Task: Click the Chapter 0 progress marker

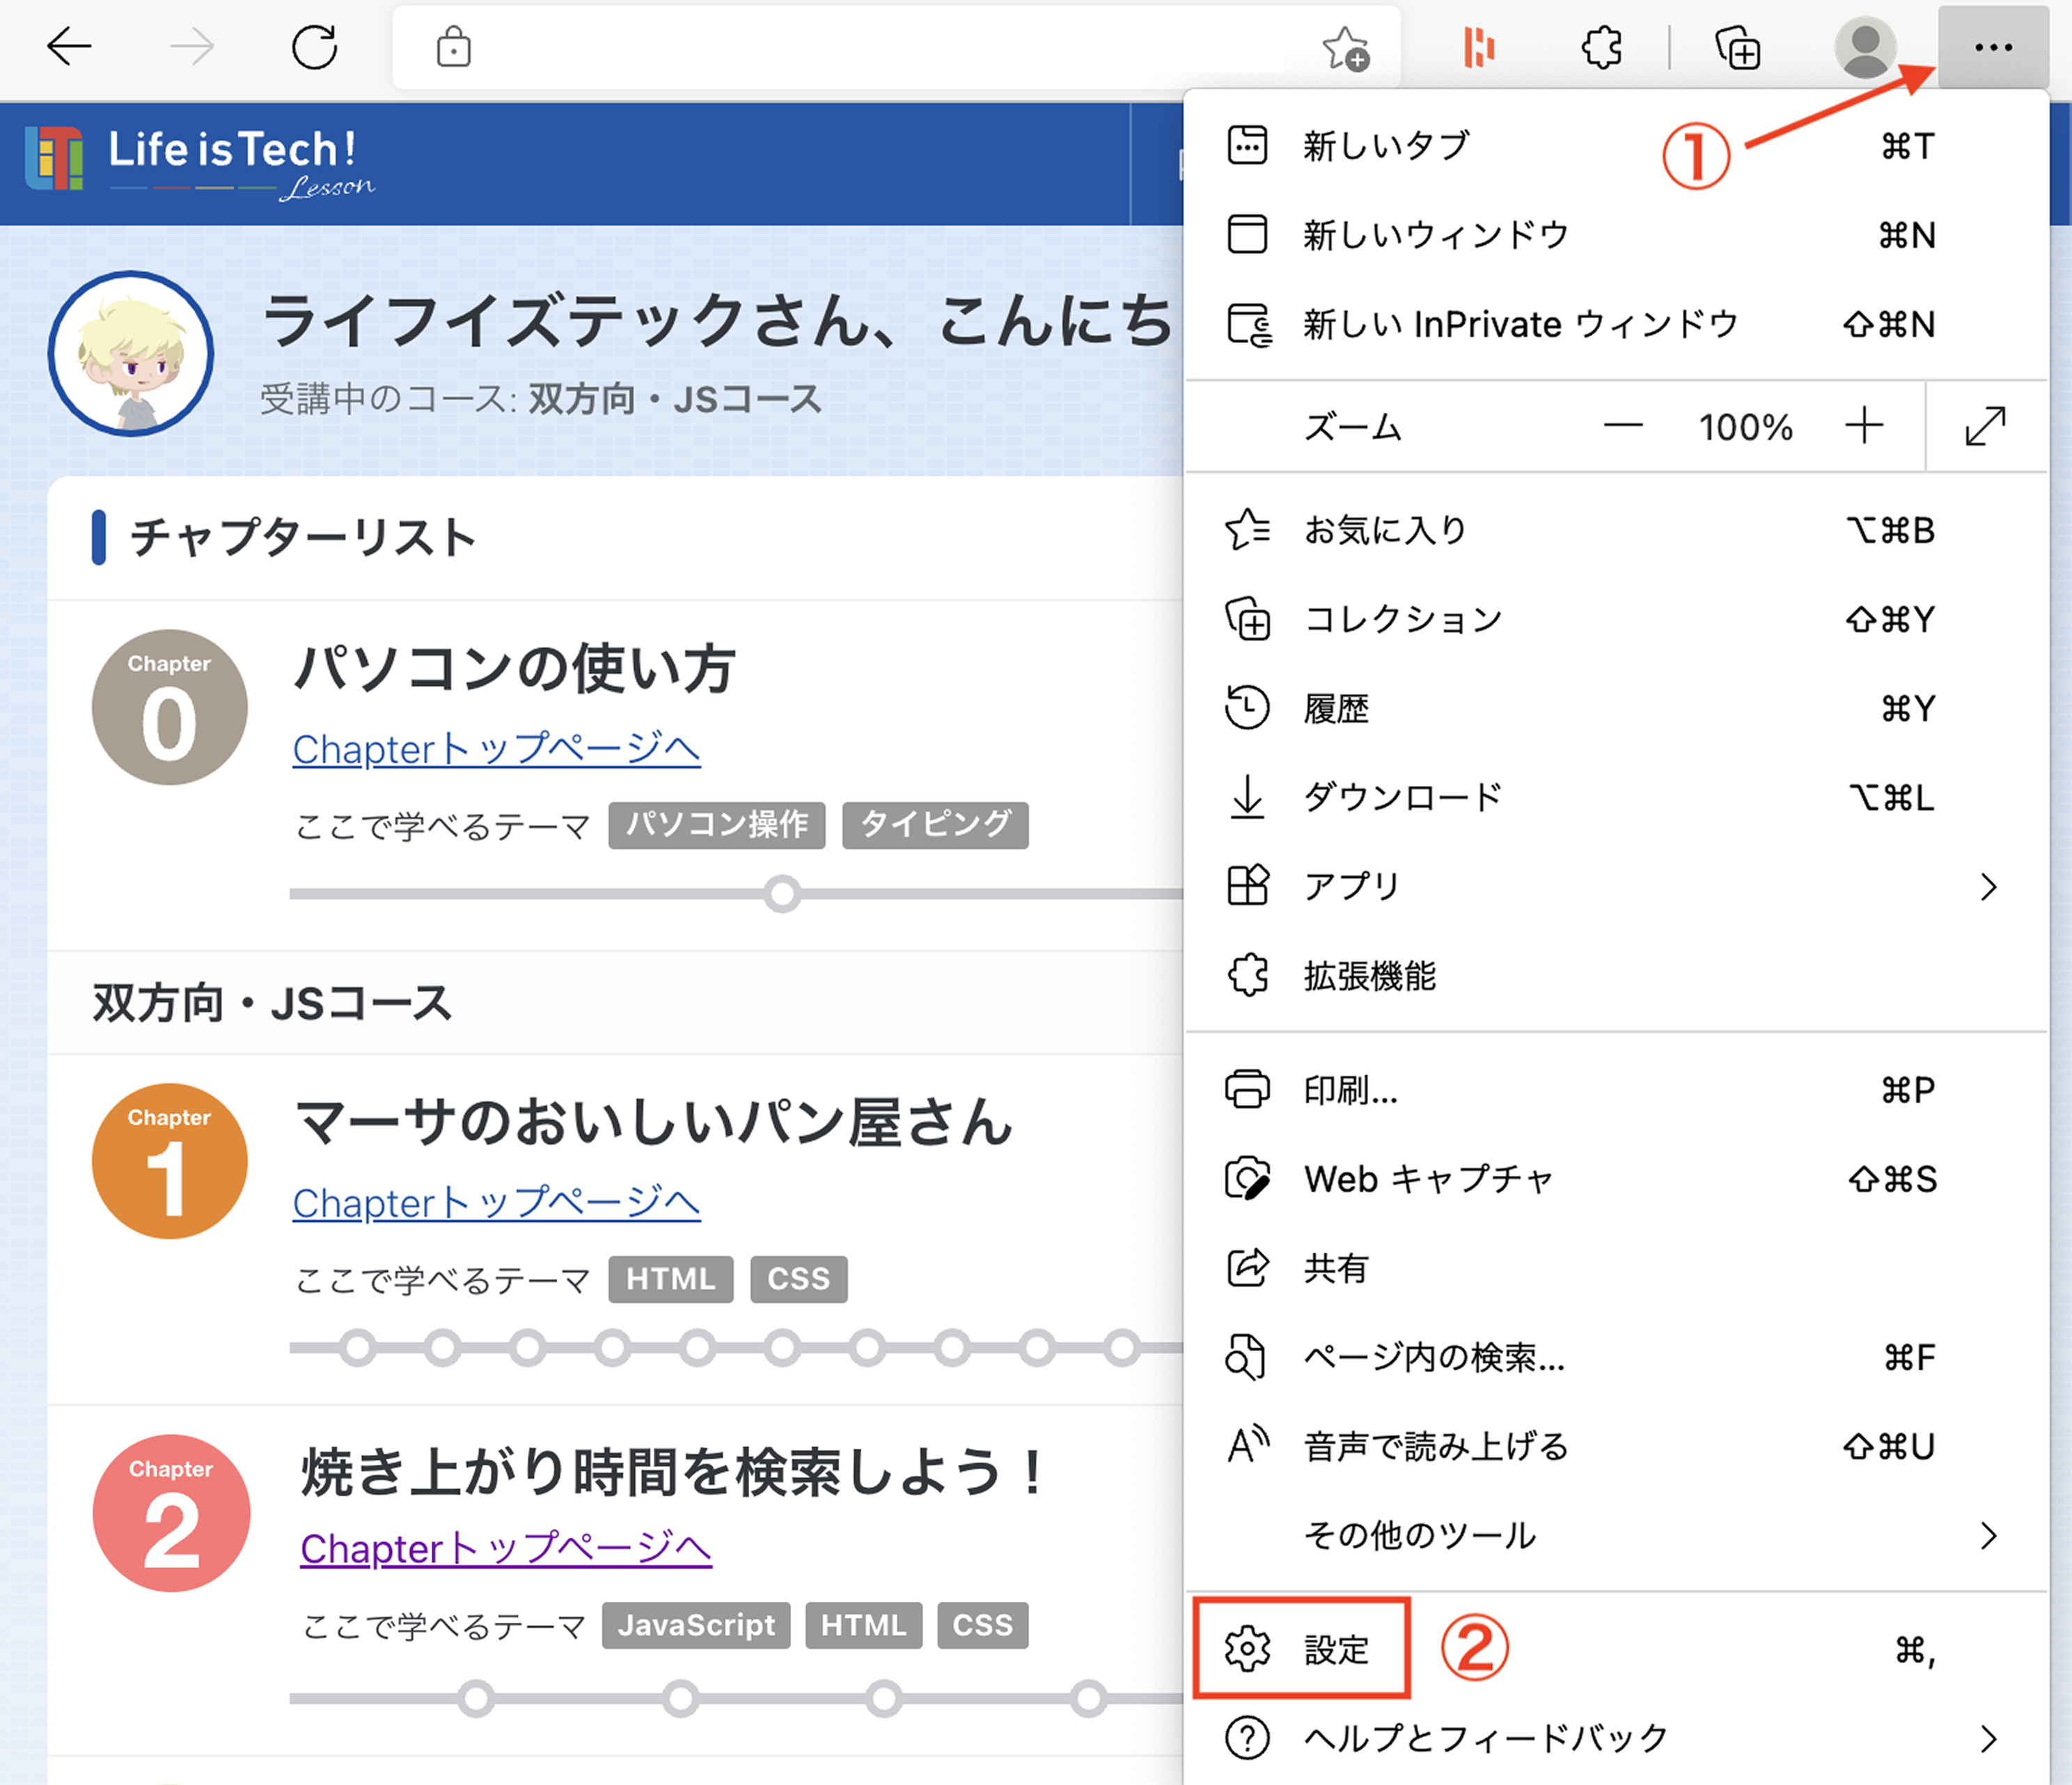Action: pos(782,893)
